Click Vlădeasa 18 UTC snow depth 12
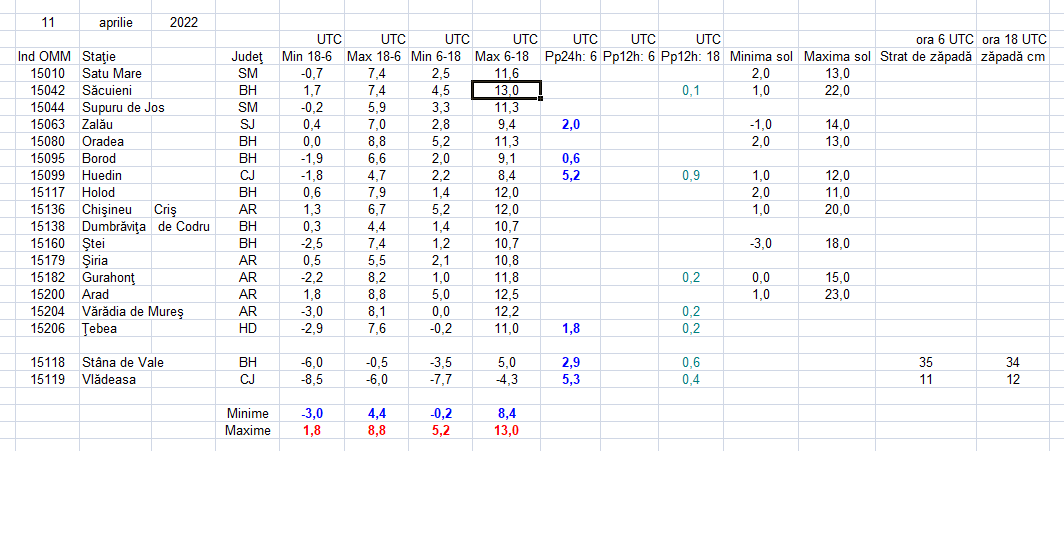The image size is (1064, 540). tap(1012, 379)
